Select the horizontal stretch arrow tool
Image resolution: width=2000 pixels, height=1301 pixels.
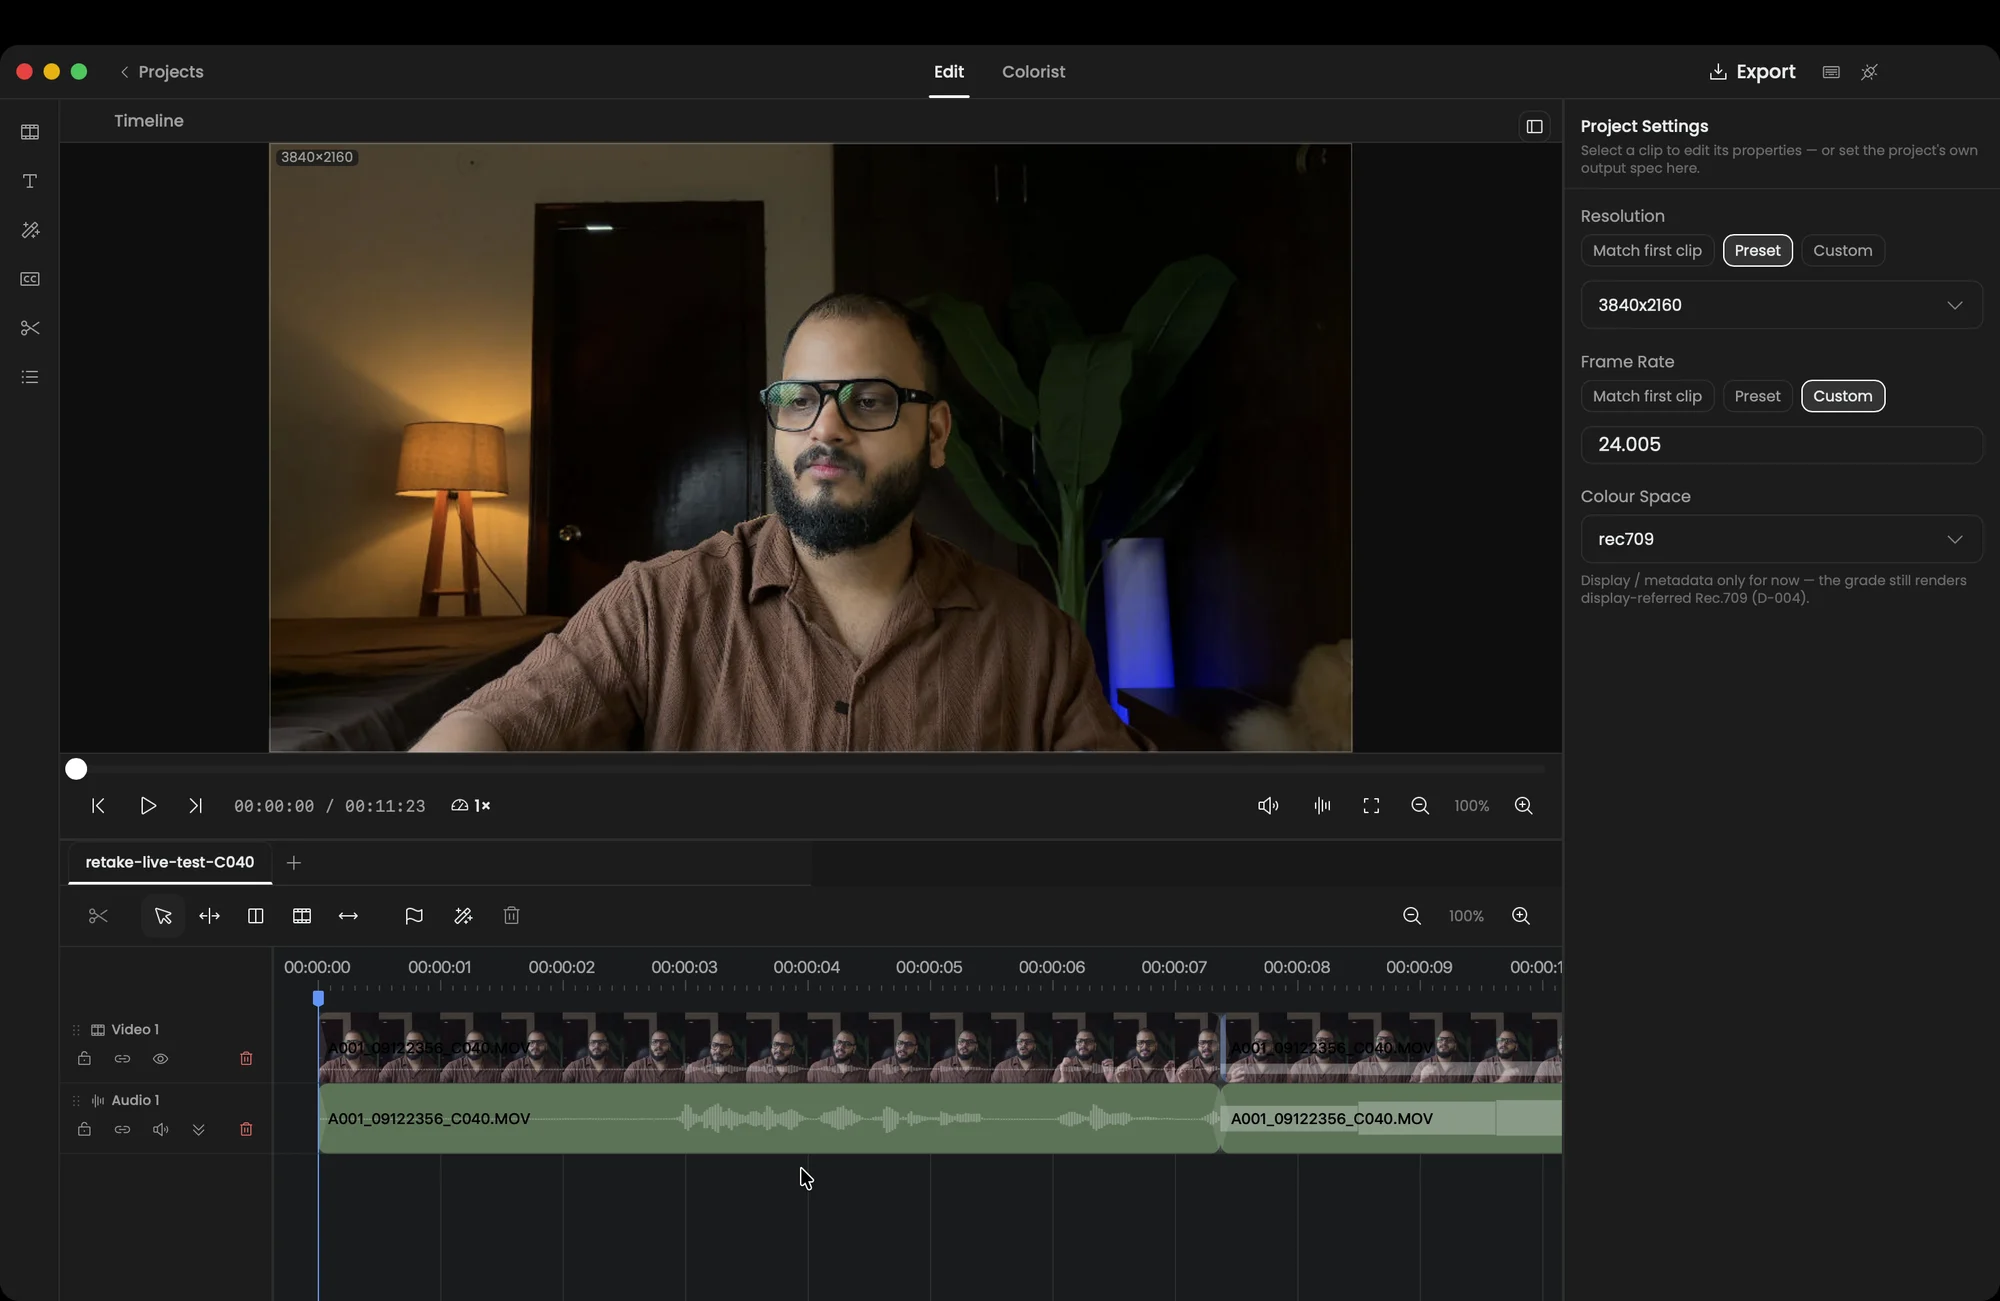tap(348, 916)
